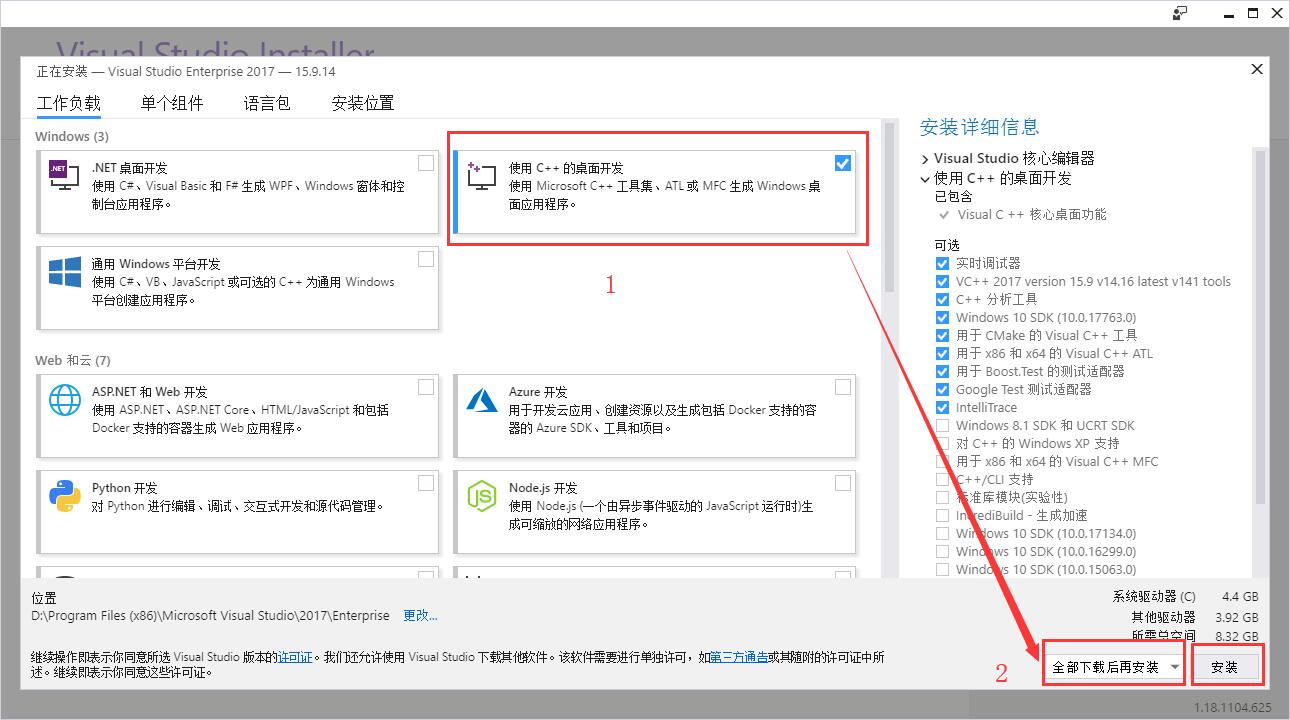Viewport: 1290px width, 720px height.
Task: Click the 其他驱动器 3.92 GB entry
Action: tap(1195, 617)
